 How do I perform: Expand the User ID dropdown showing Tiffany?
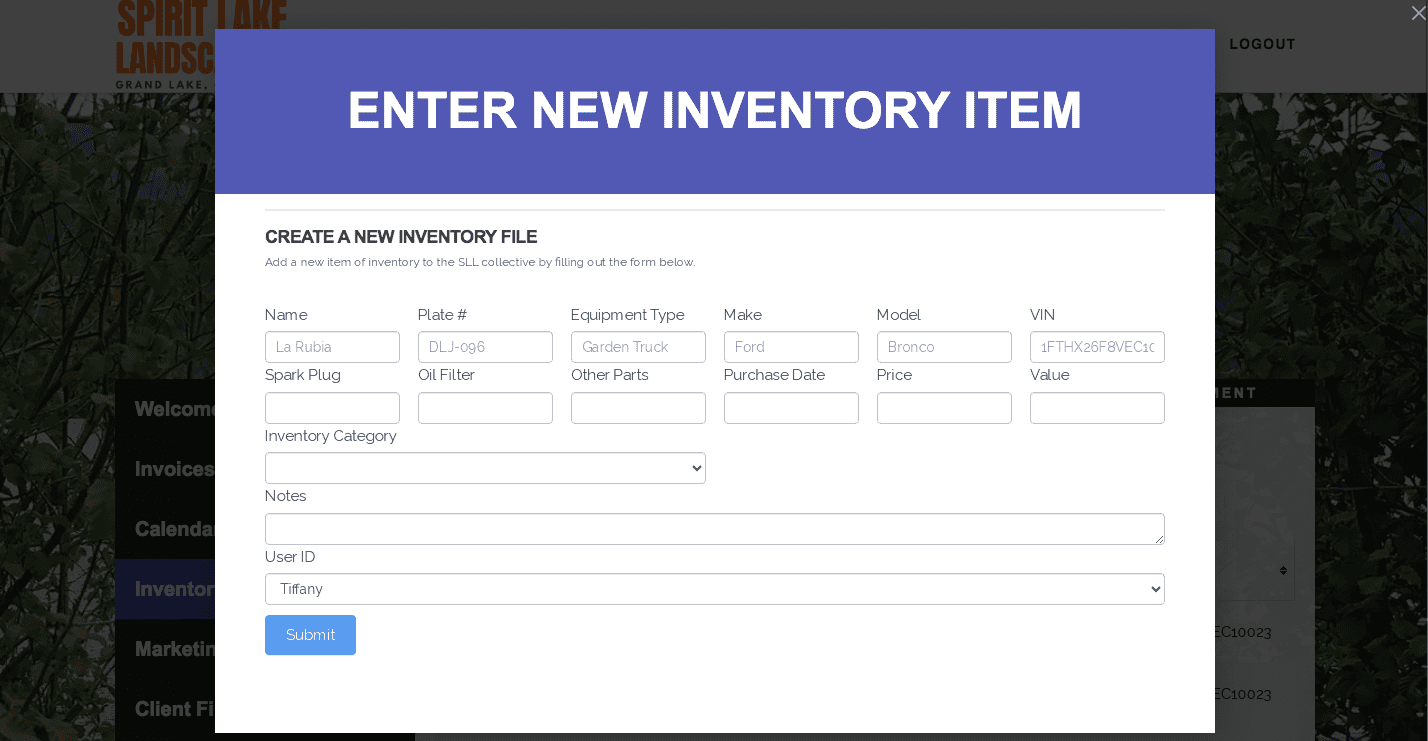(x=714, y=589)
